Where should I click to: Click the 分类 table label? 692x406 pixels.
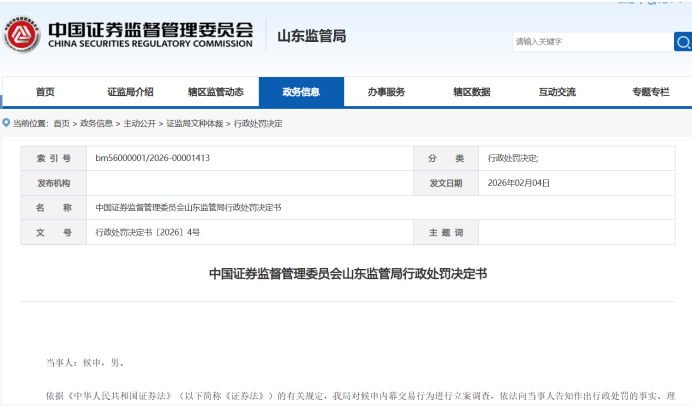coord(446,158)
